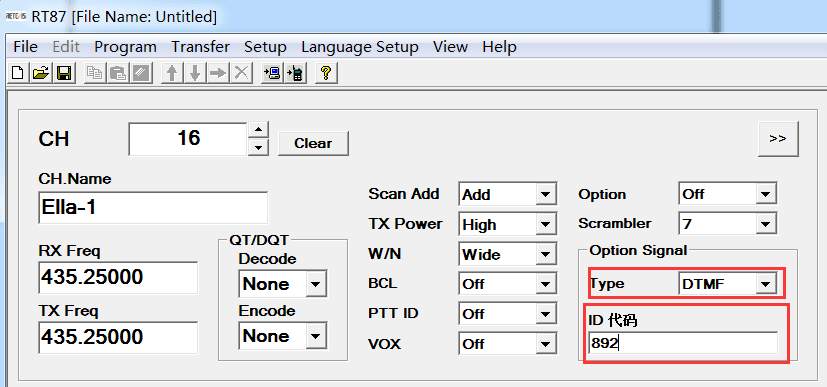The image size is (827, 387).
Task: Clear the current channel with Clear button
Action: pos(313,143)
